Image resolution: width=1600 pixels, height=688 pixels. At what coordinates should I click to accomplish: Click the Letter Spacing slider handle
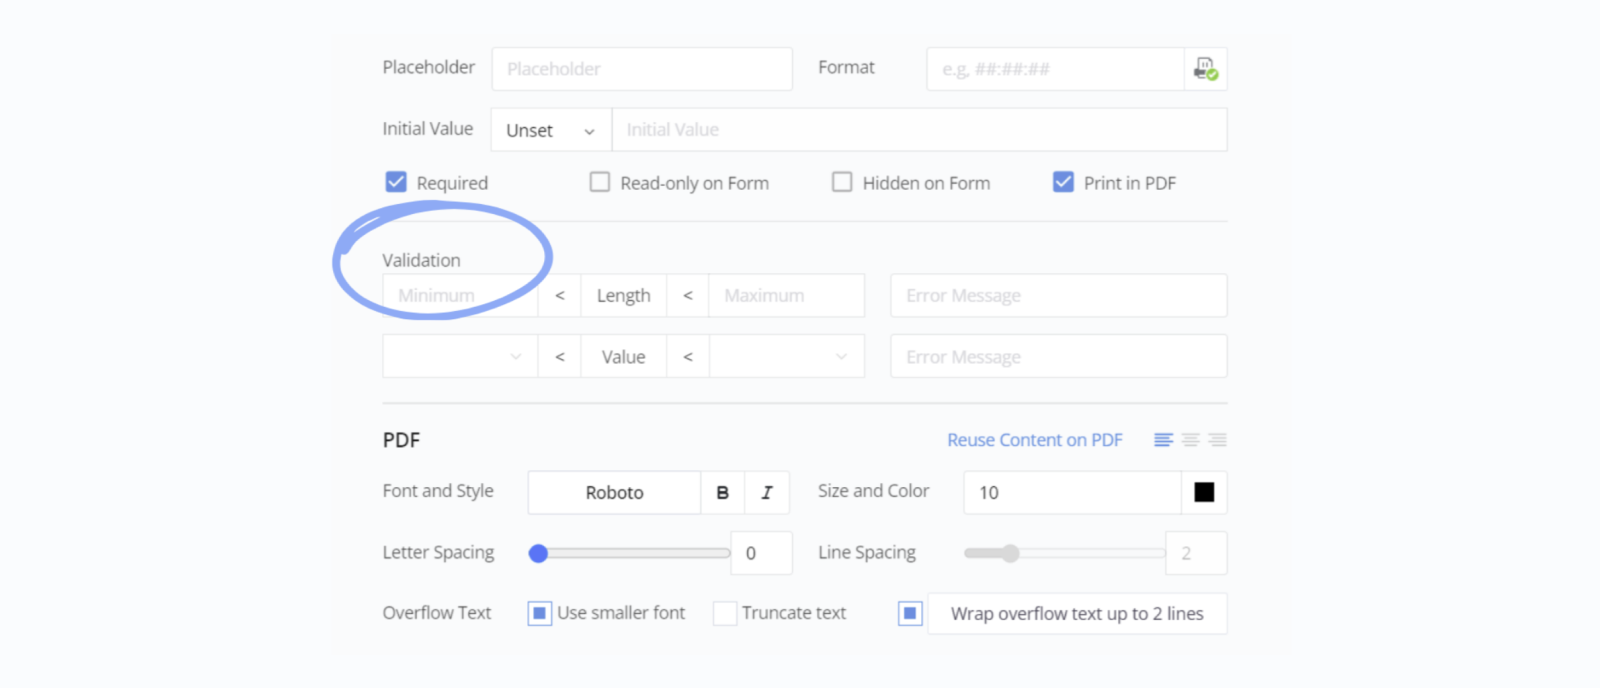[539, 553]
